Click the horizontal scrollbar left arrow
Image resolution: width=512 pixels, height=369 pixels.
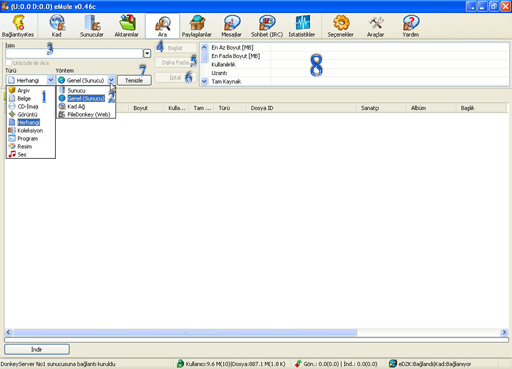pos(9,332)
